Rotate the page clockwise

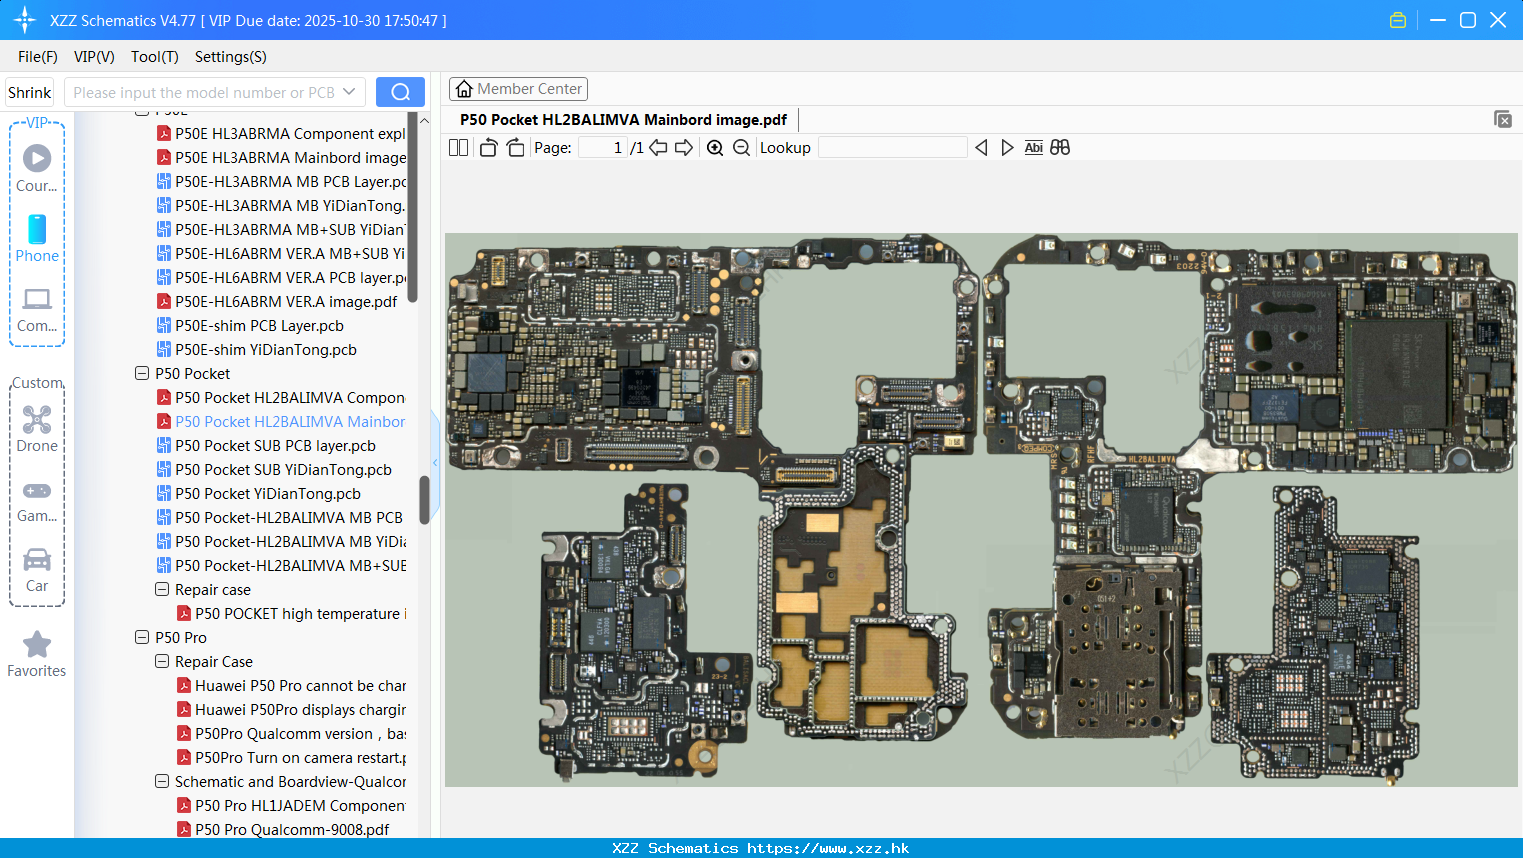click(x=515, y=148)
